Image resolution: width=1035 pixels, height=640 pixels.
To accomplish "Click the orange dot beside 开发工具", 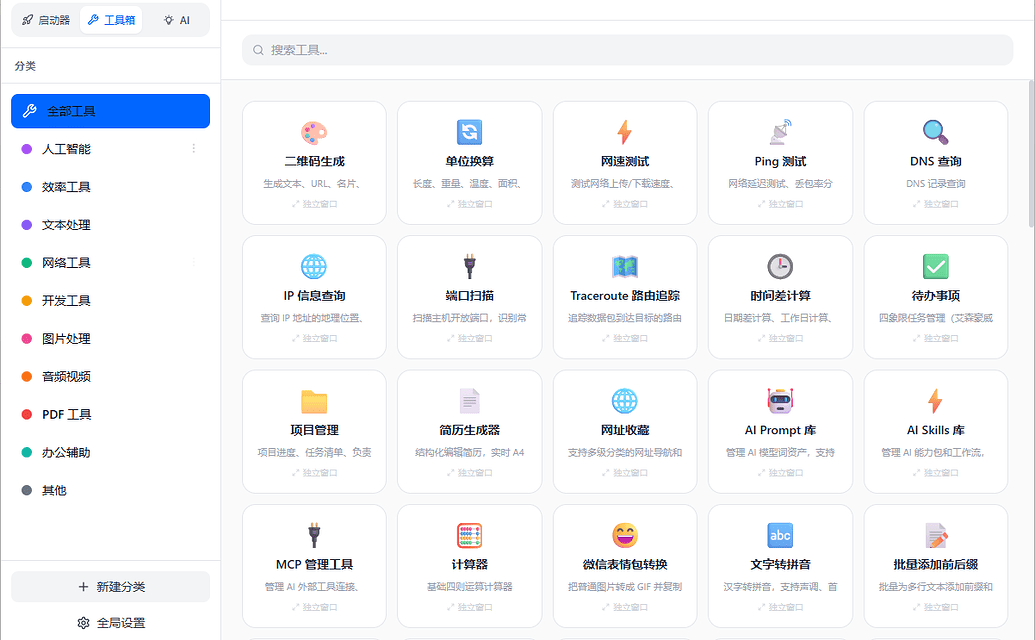I will (26, 301).
